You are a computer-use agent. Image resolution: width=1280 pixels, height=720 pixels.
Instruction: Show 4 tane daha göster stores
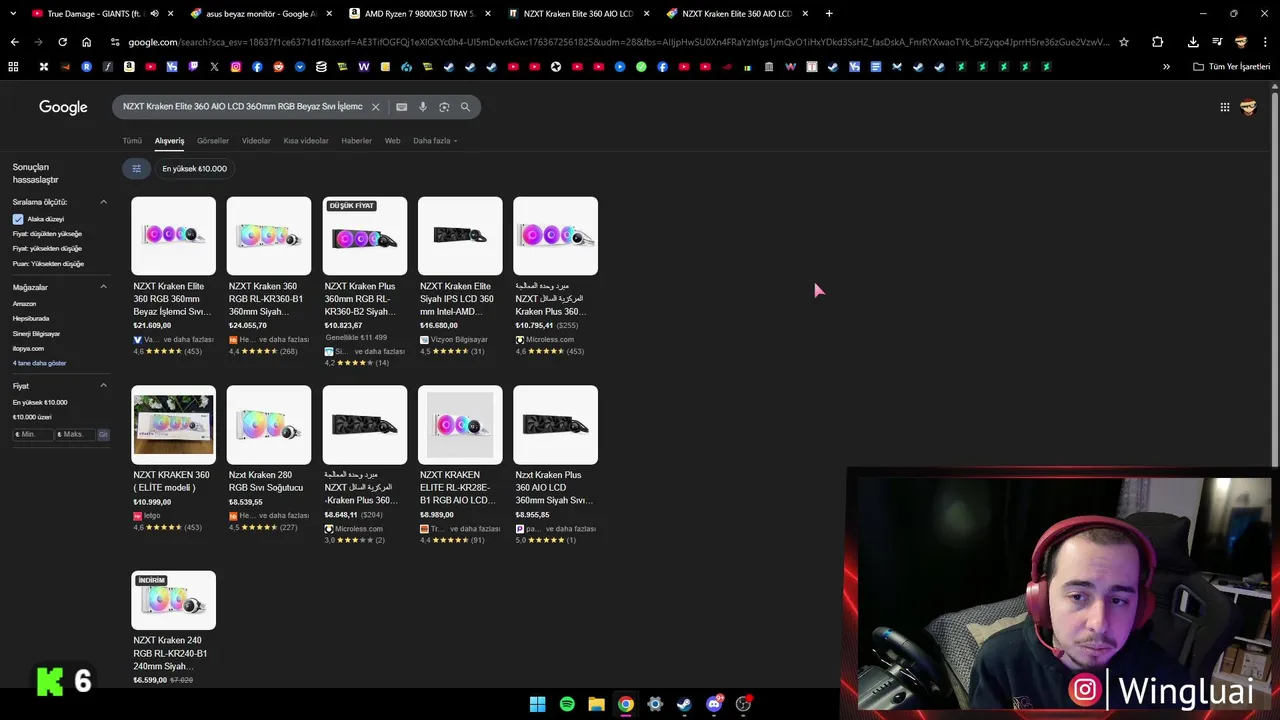tap(39, 363)
